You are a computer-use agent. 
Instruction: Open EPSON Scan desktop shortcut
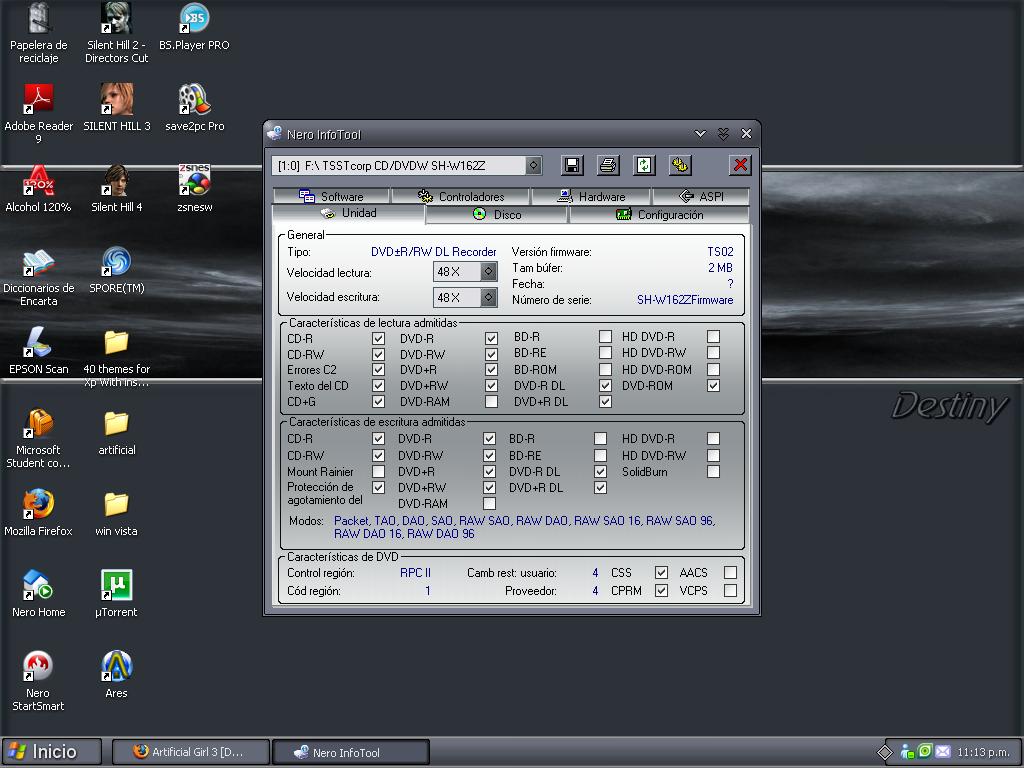pyautogui.click(x=39, y=351)
